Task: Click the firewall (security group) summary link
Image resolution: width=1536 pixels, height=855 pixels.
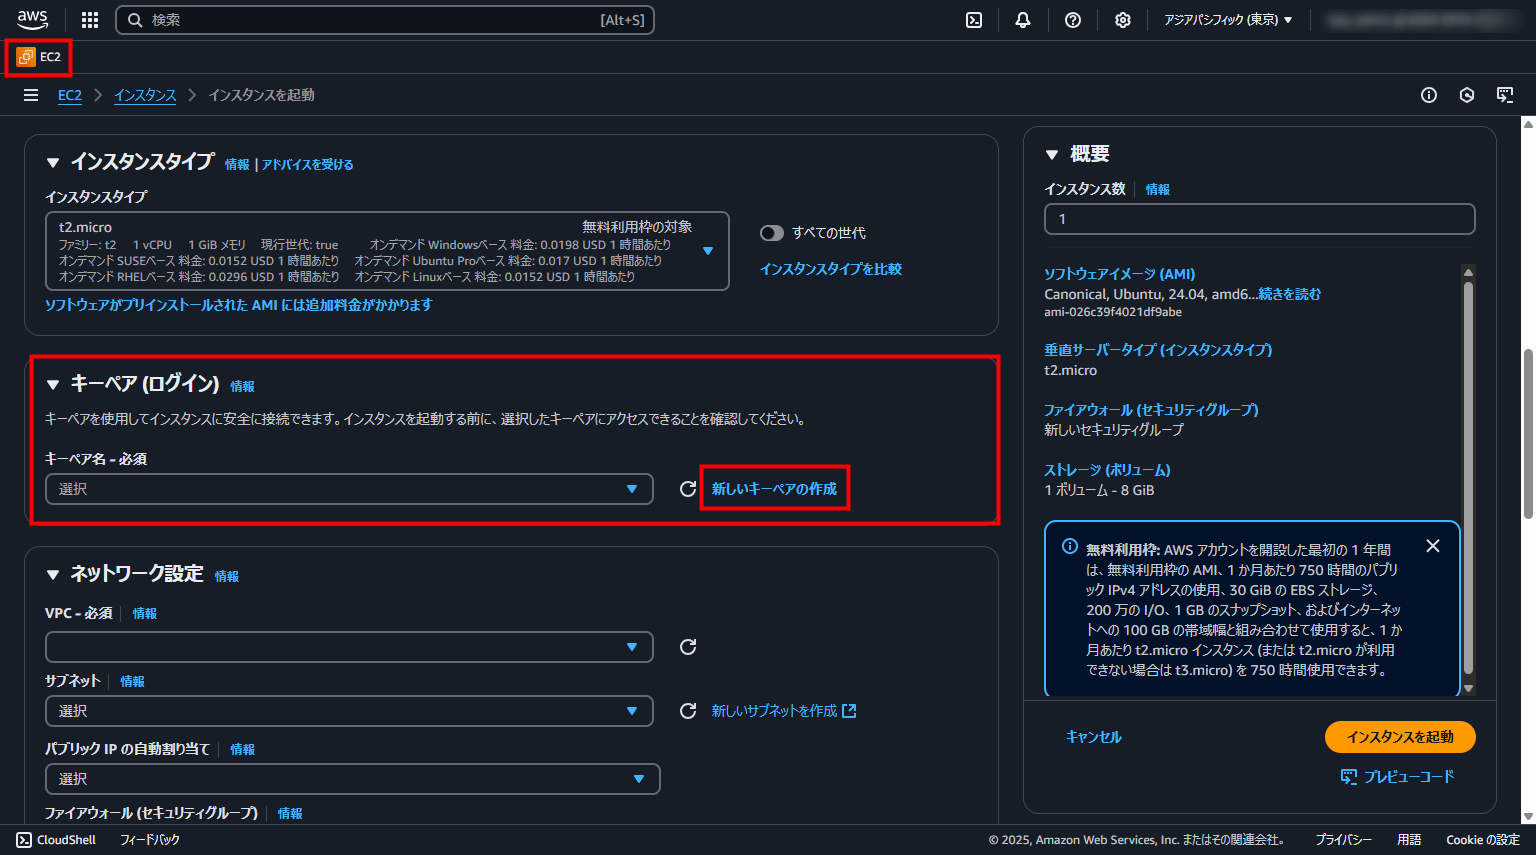Action: point(1151,410)
